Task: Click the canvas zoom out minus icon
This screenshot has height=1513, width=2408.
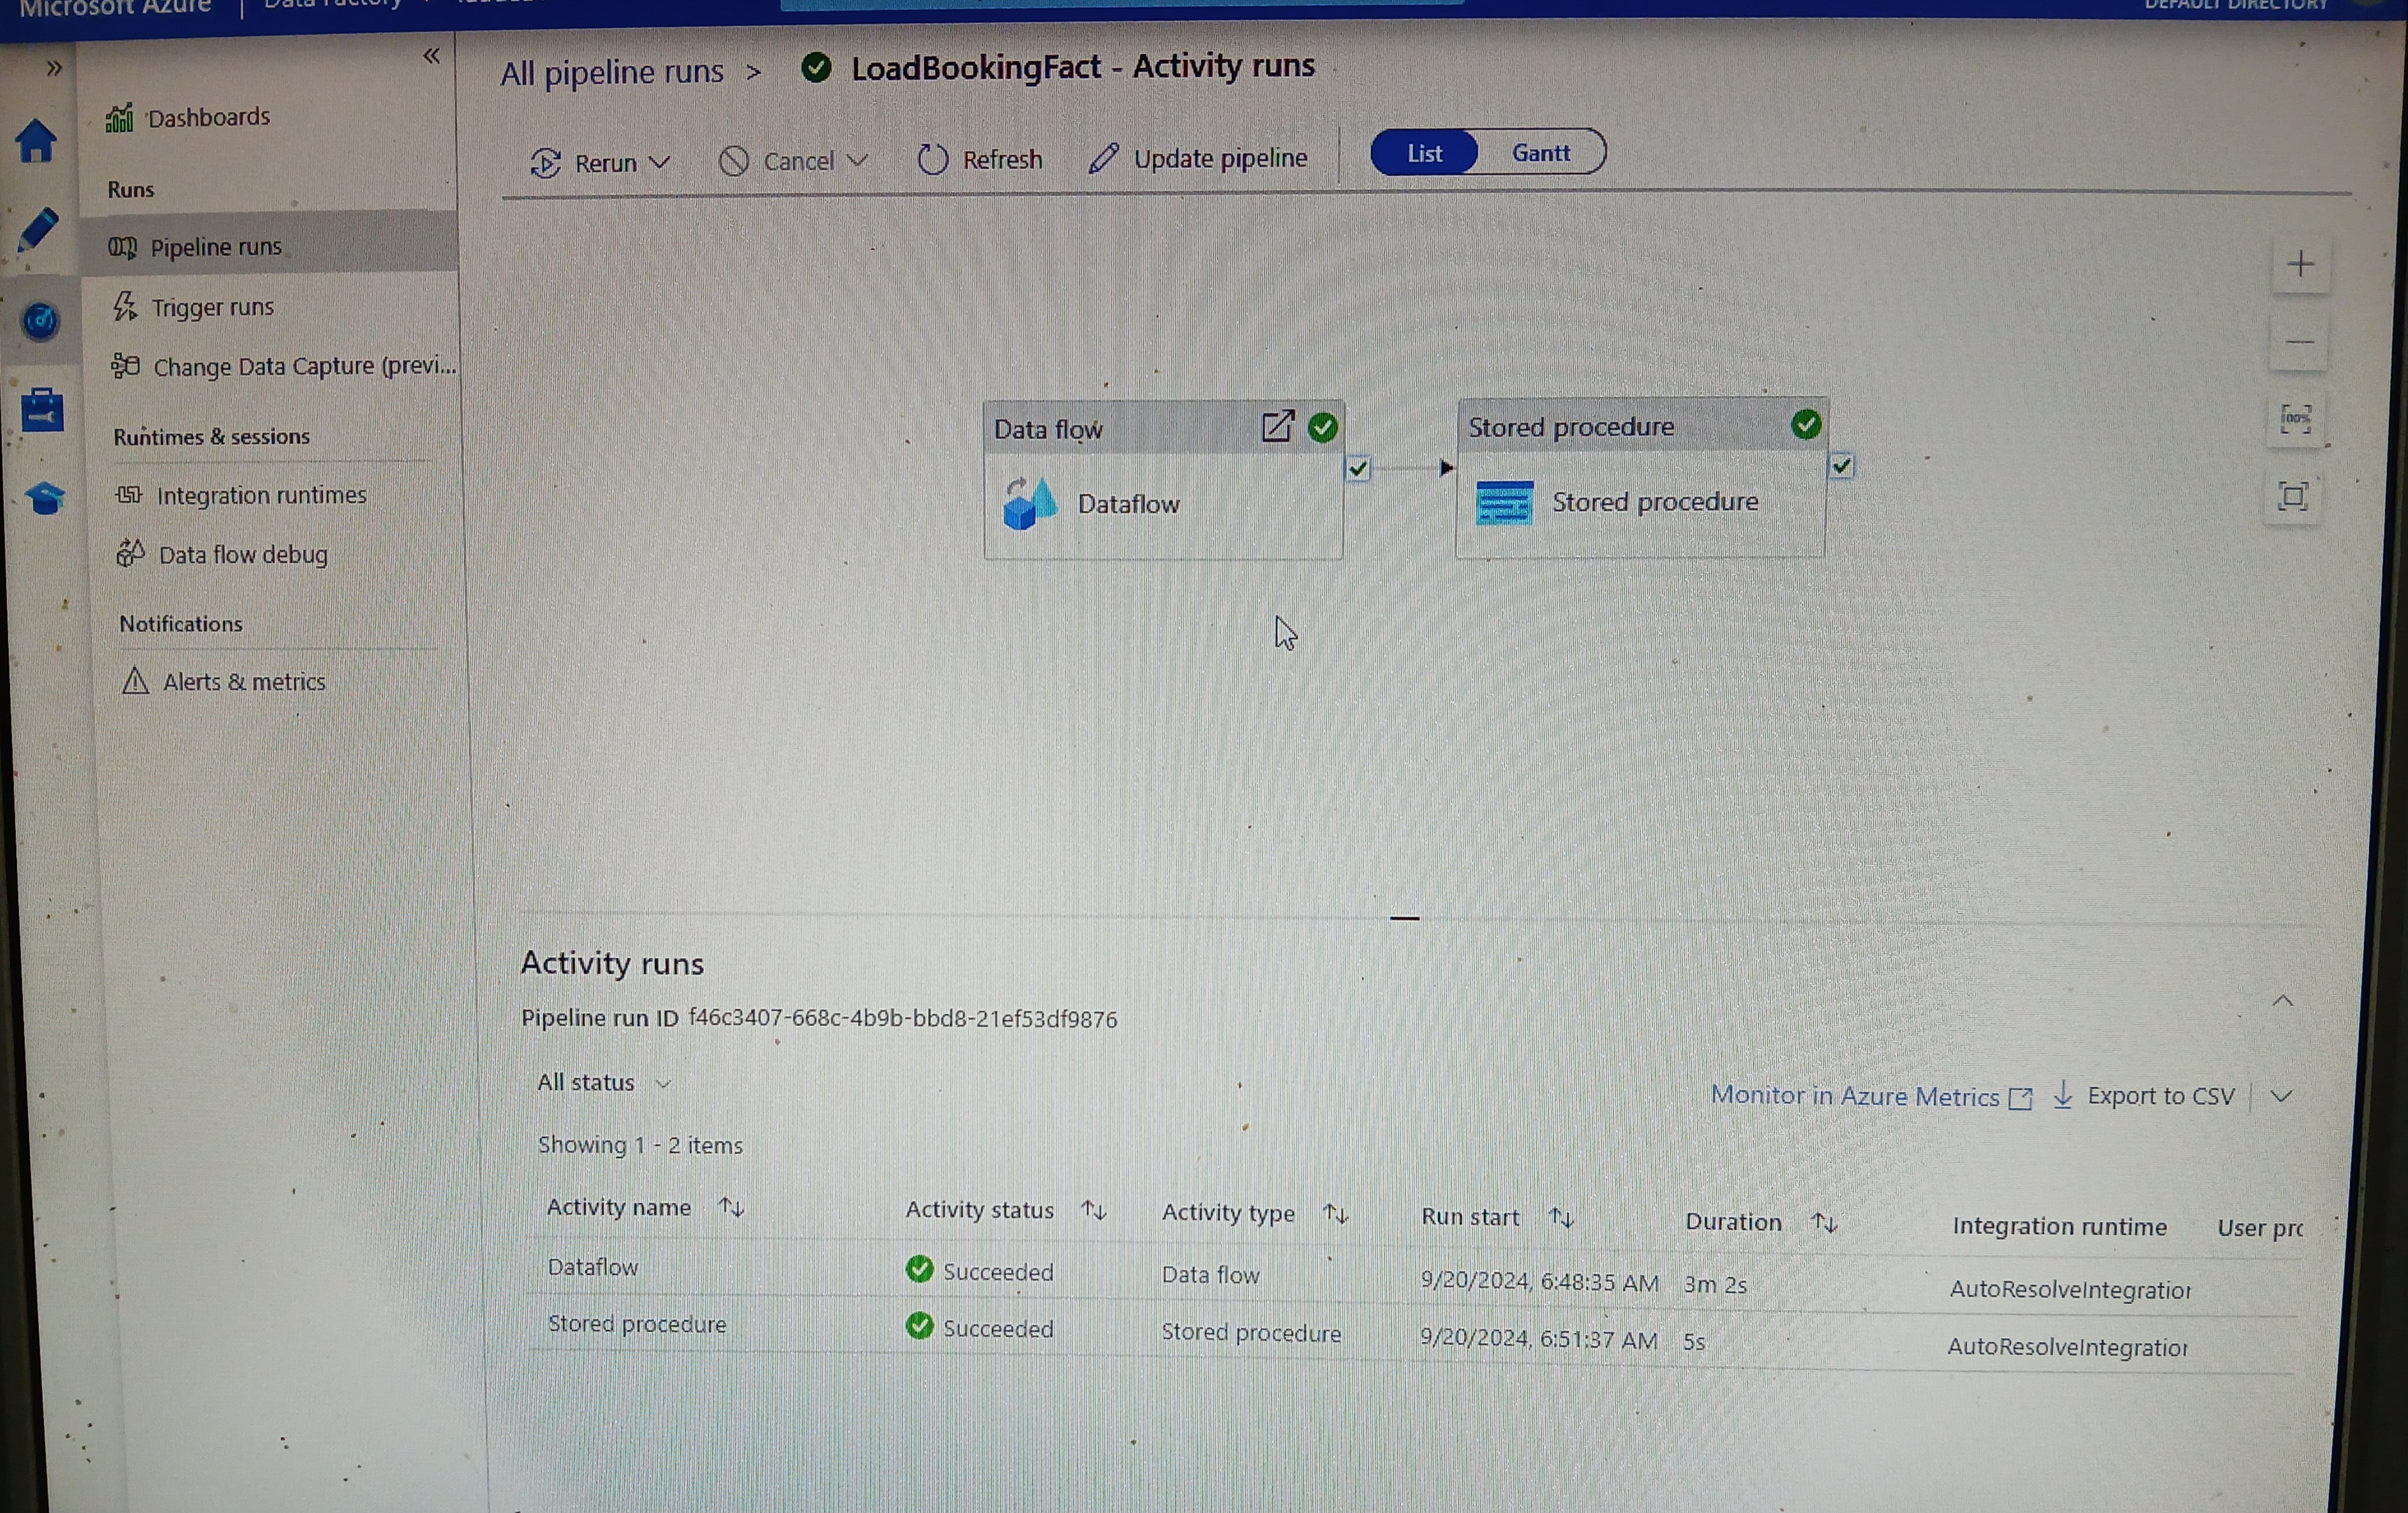Action: point(2299,343)
